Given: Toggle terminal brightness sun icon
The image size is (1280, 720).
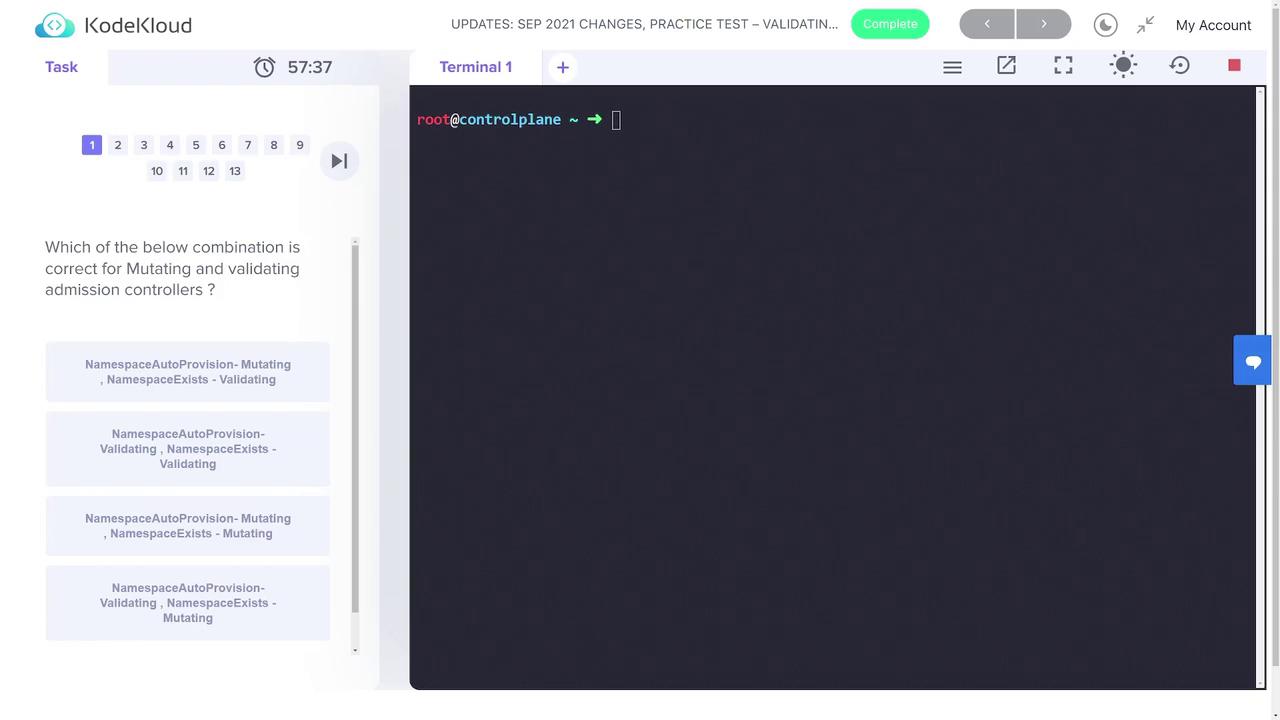Looking at the screenshot, I should (x=1123, y=66).
